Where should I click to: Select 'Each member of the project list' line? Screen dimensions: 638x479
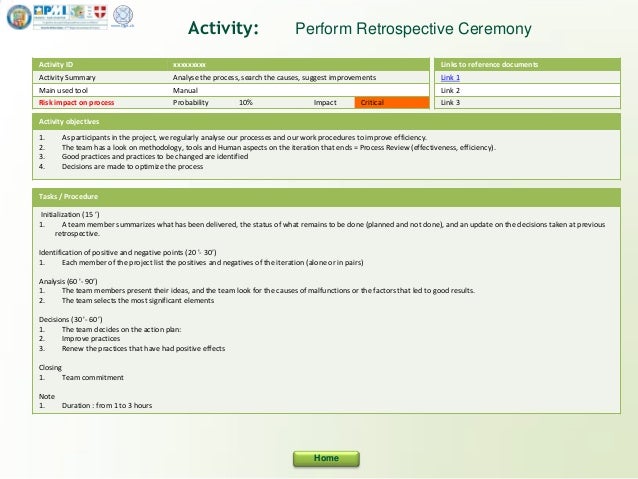pyautogui.click(x=212, y=262)
